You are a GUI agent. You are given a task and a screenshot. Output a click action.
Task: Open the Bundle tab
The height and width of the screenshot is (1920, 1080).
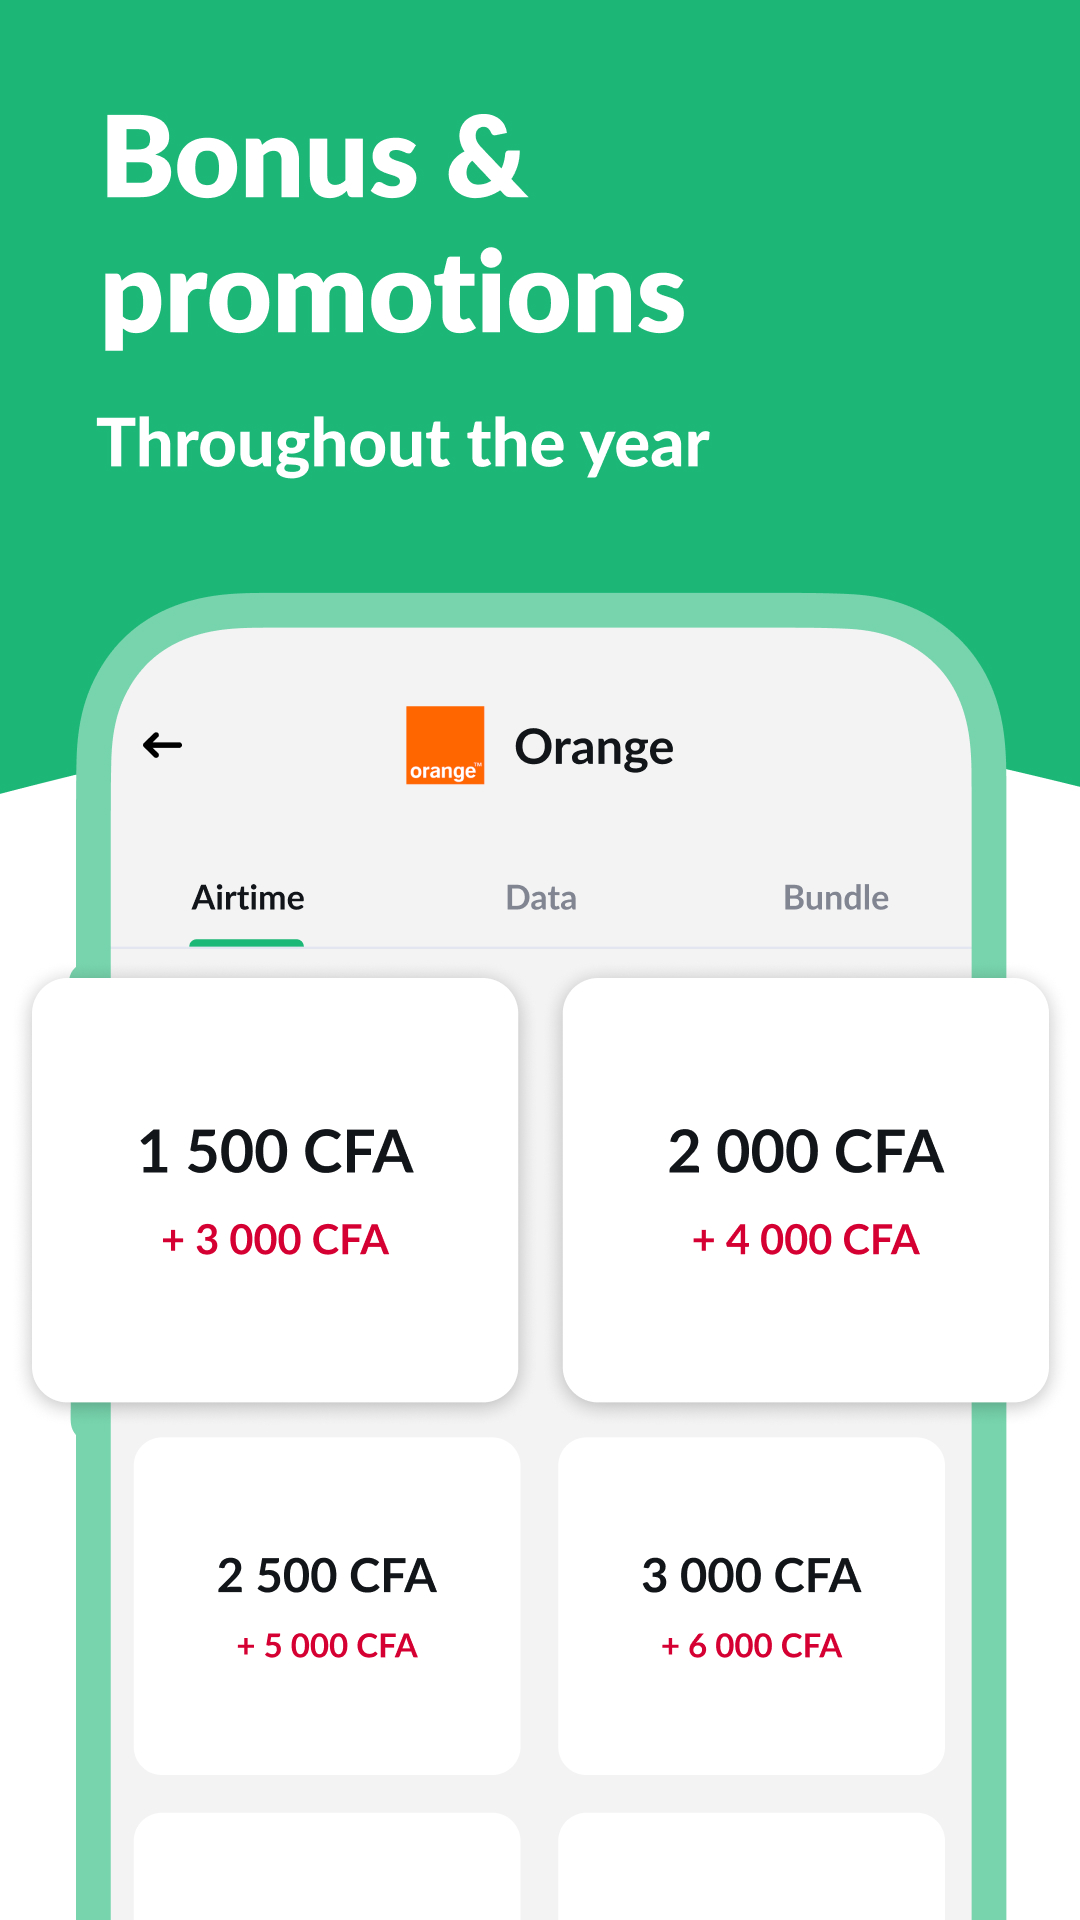coord(836,898)
